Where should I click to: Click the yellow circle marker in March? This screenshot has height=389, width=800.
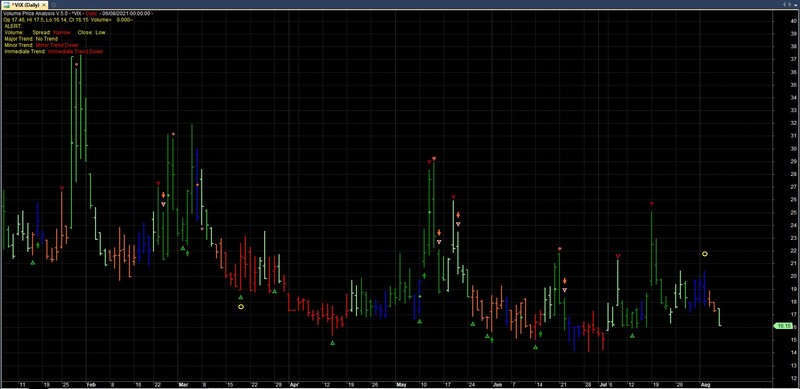pyautogui.click(x=241, y=306)
